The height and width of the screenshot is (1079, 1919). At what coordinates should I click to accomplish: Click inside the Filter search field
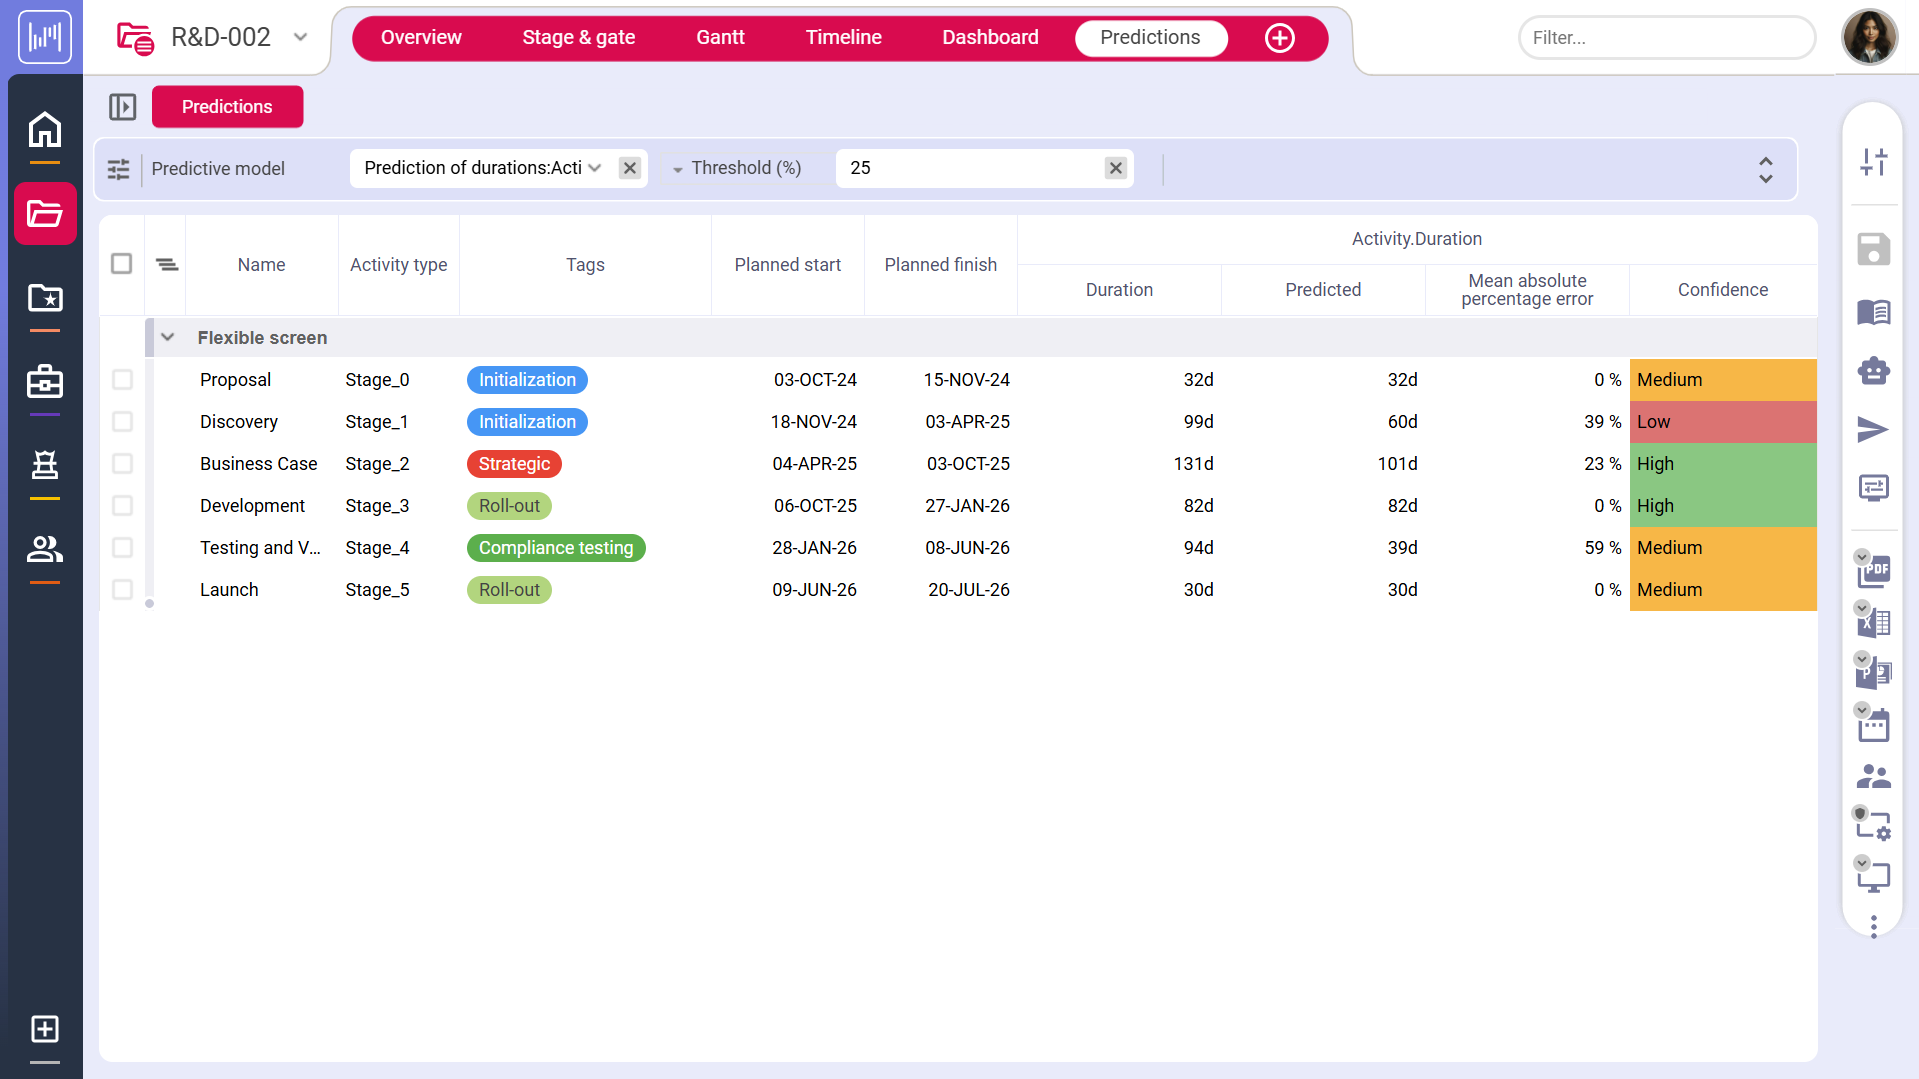point(1666,37)
